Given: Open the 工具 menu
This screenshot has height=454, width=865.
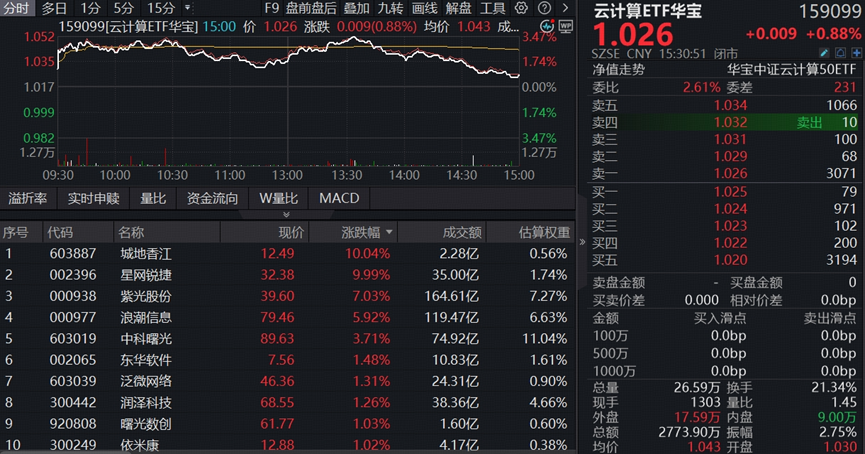Looking at the screenshot, I should click(493, 8).
